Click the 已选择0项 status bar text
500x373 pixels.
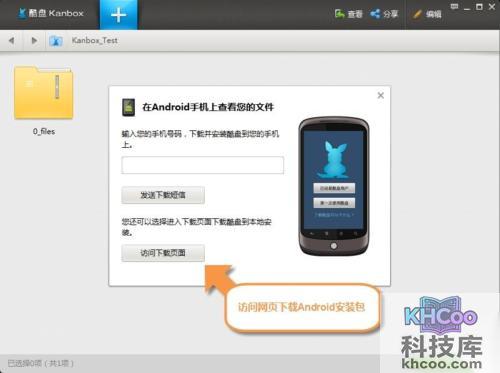tap(40, 363)
